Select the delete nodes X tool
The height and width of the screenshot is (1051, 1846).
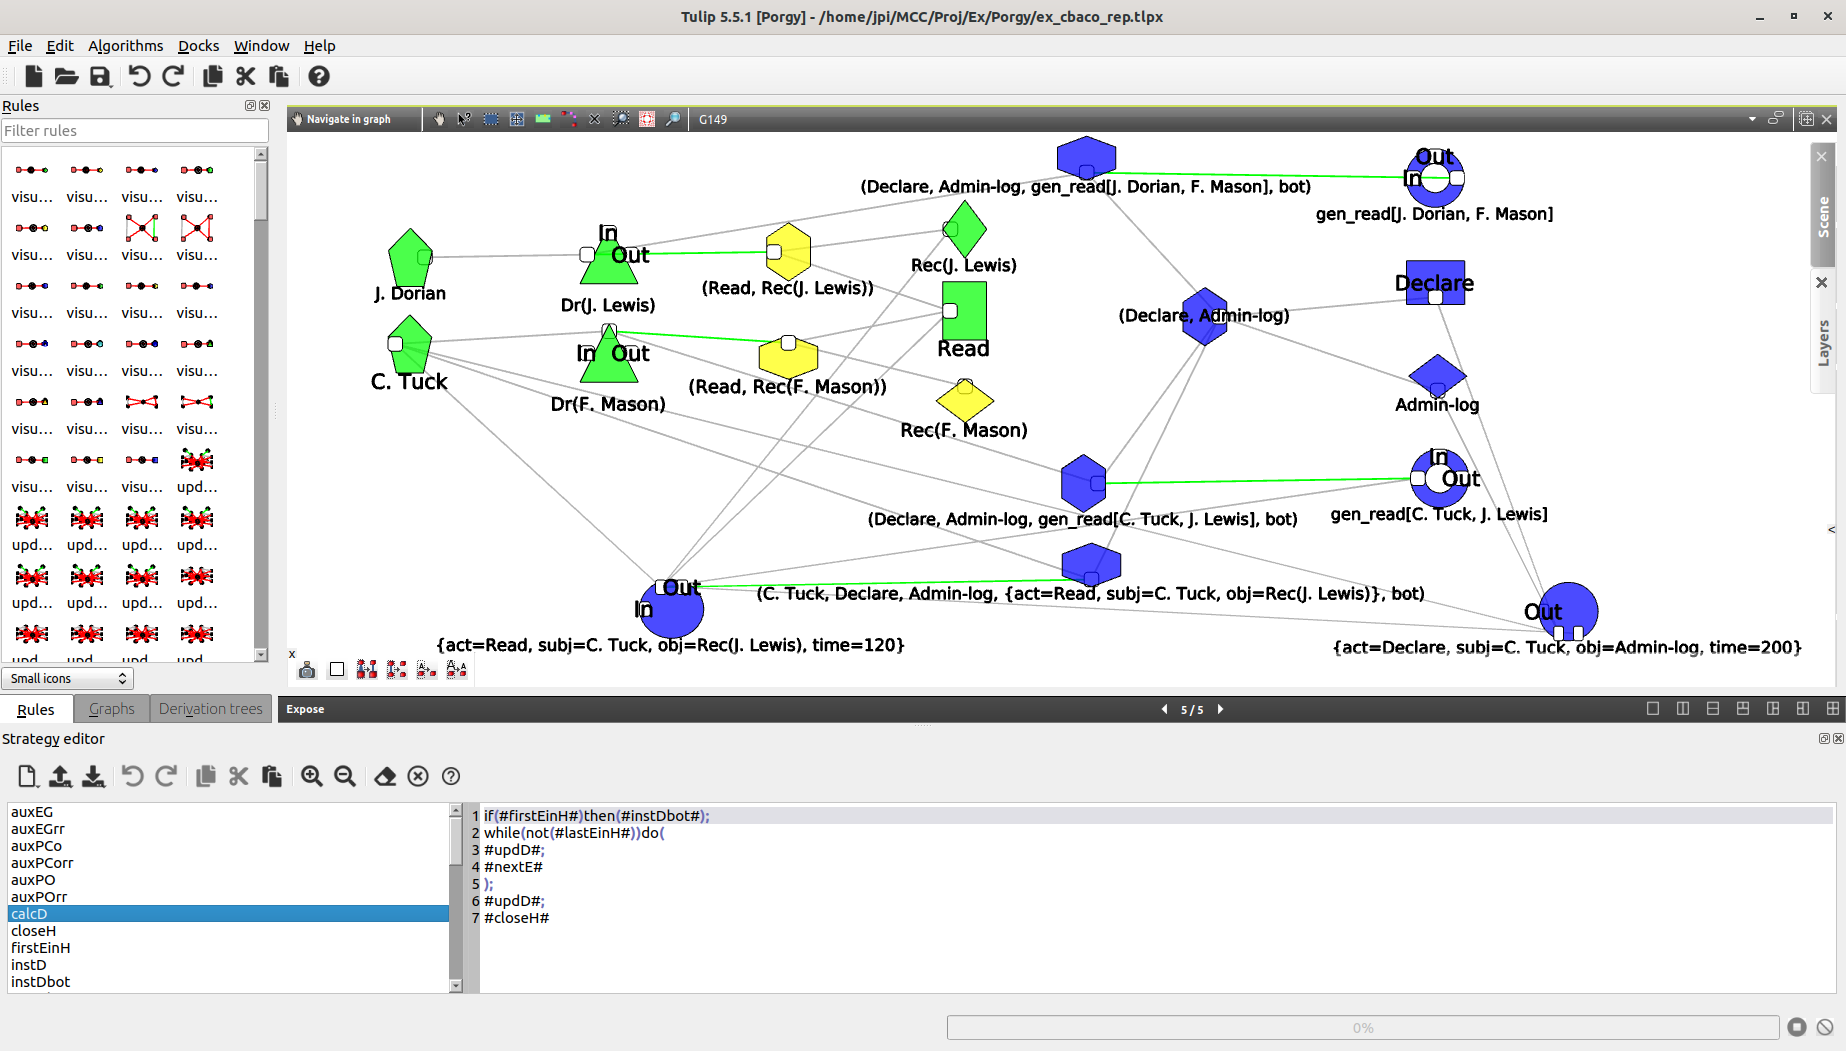[x=595, y=119]
